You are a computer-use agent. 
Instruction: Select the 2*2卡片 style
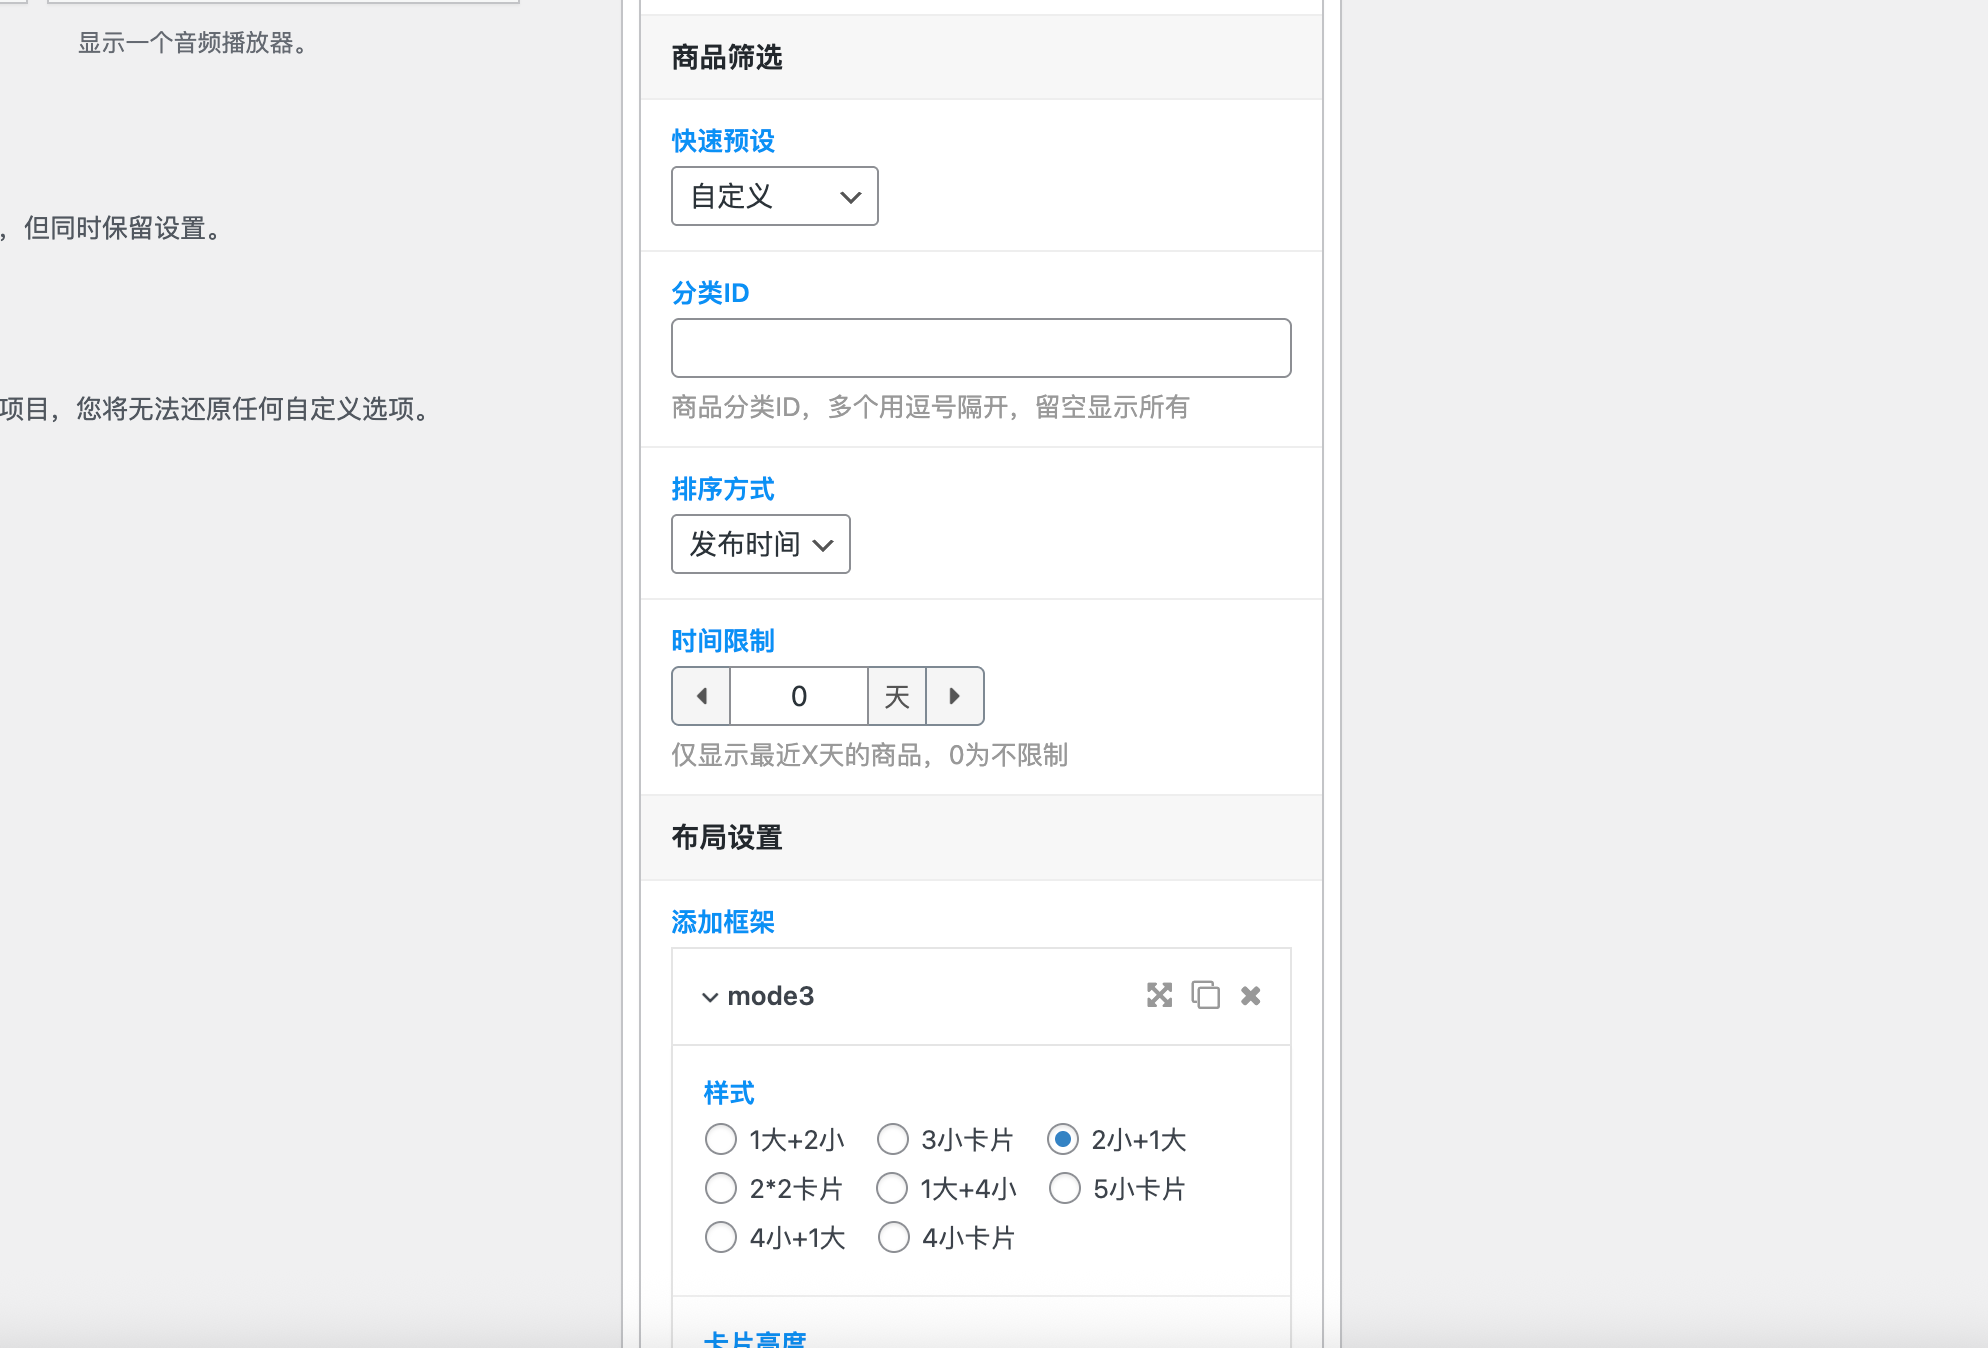[721, 1188]
